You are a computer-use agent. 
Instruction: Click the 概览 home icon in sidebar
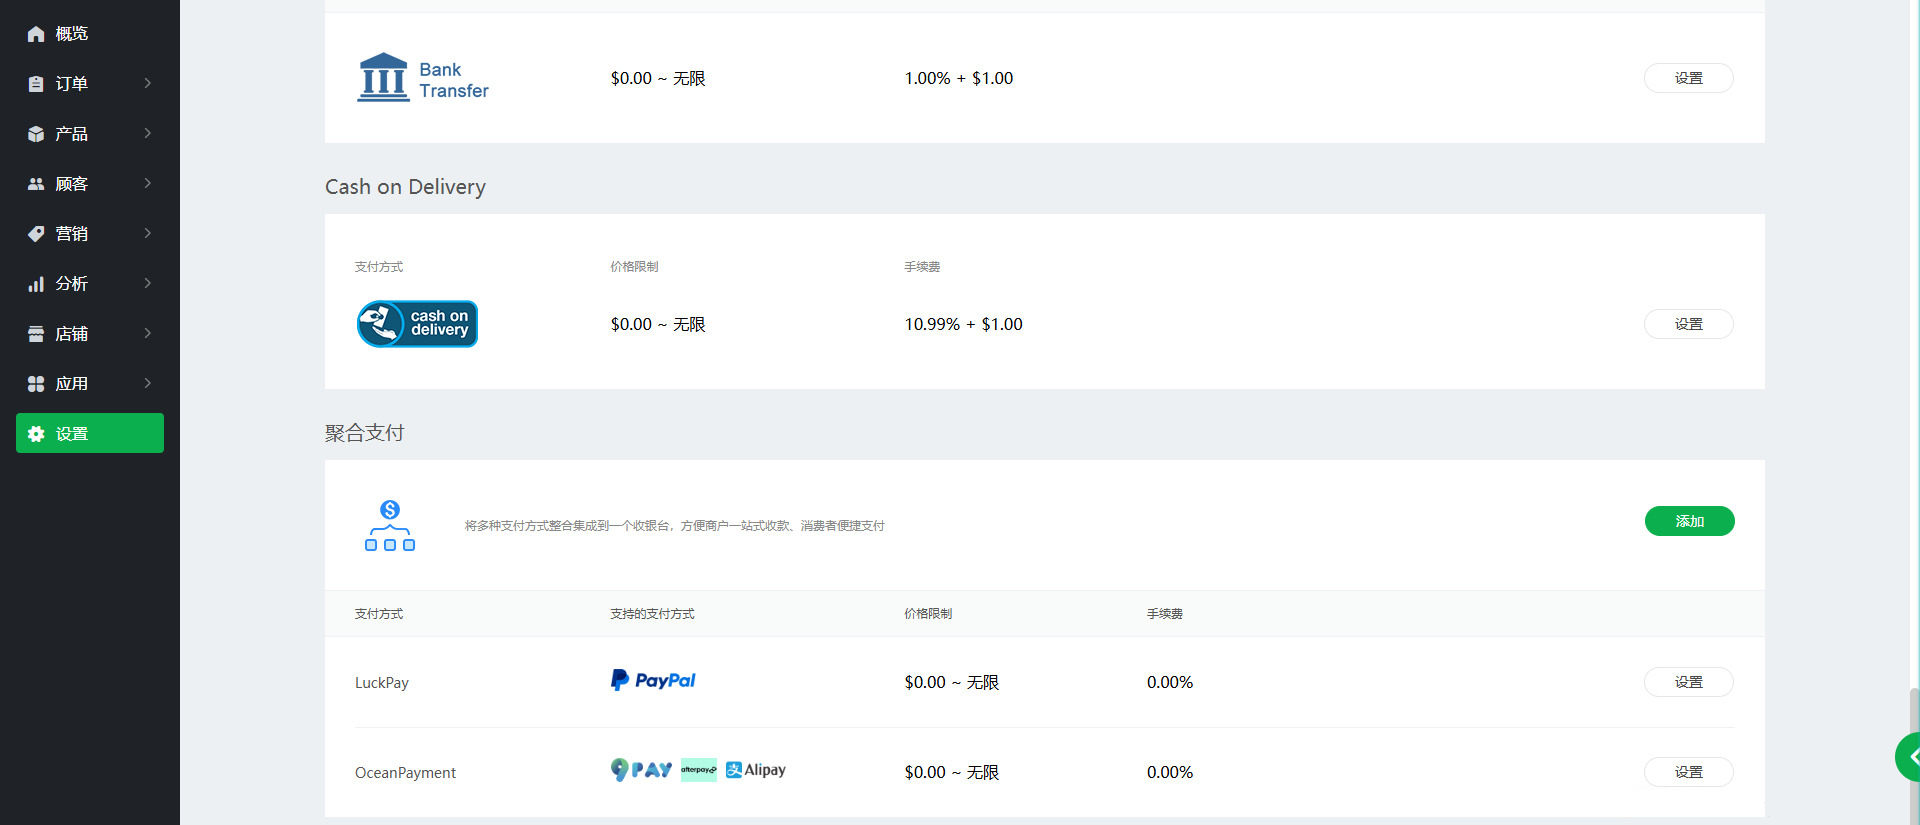tap(36, 34)
